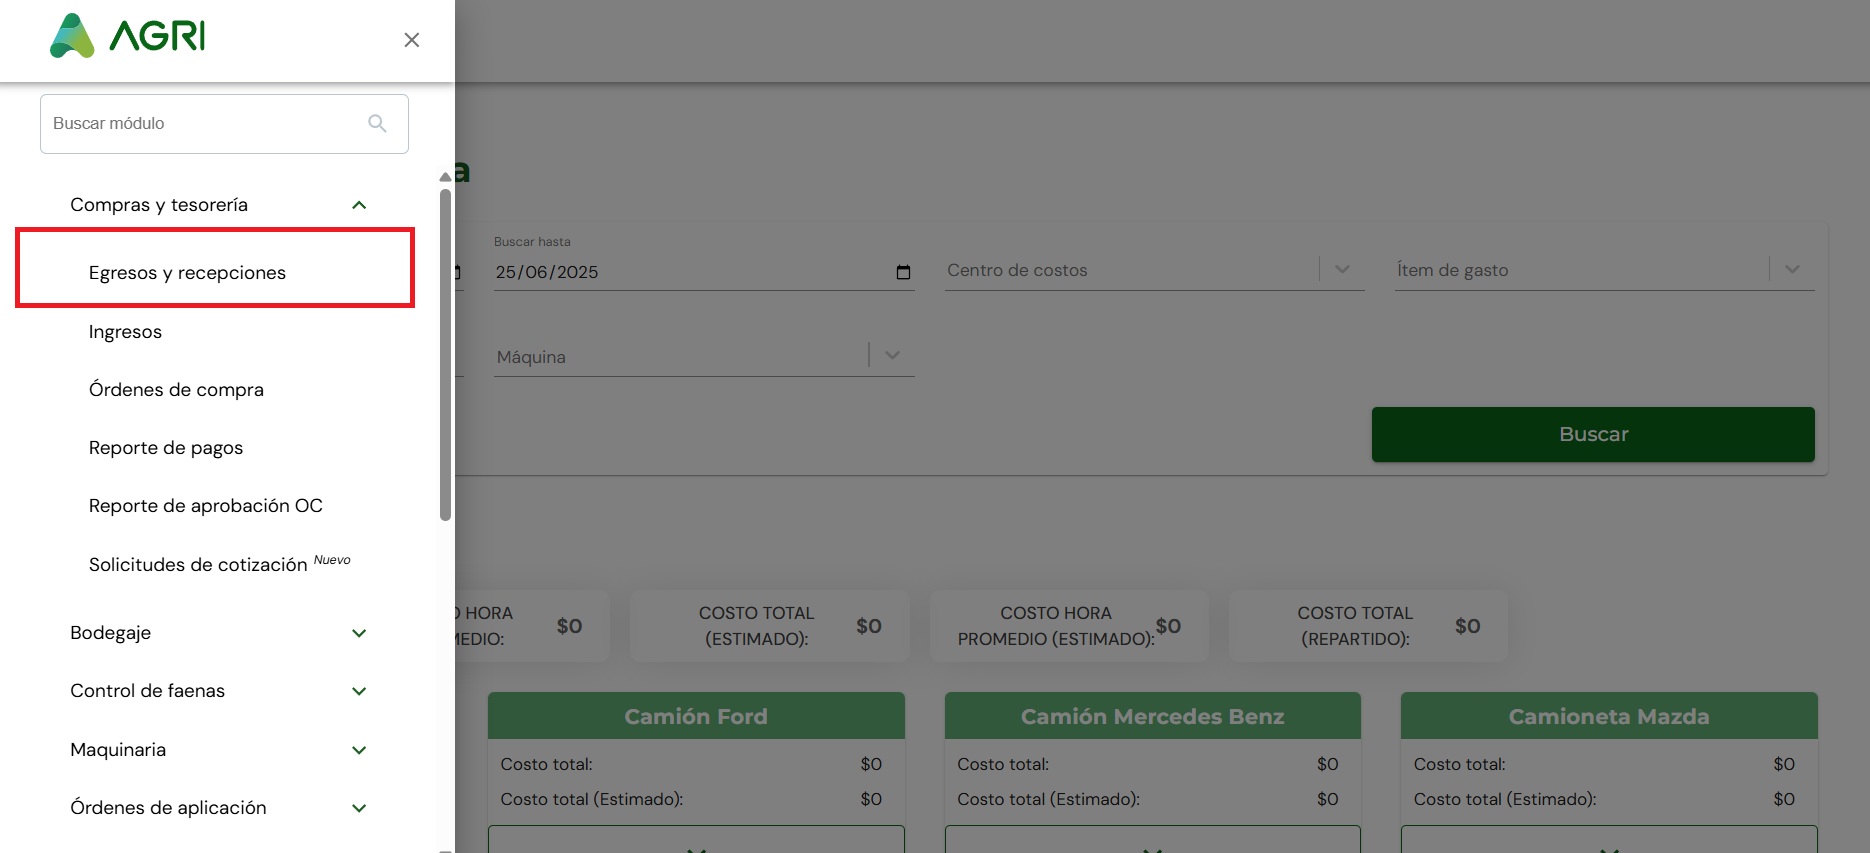Click Costo total (Estimado) in Camioneta Mazda card

point(1505,799)
